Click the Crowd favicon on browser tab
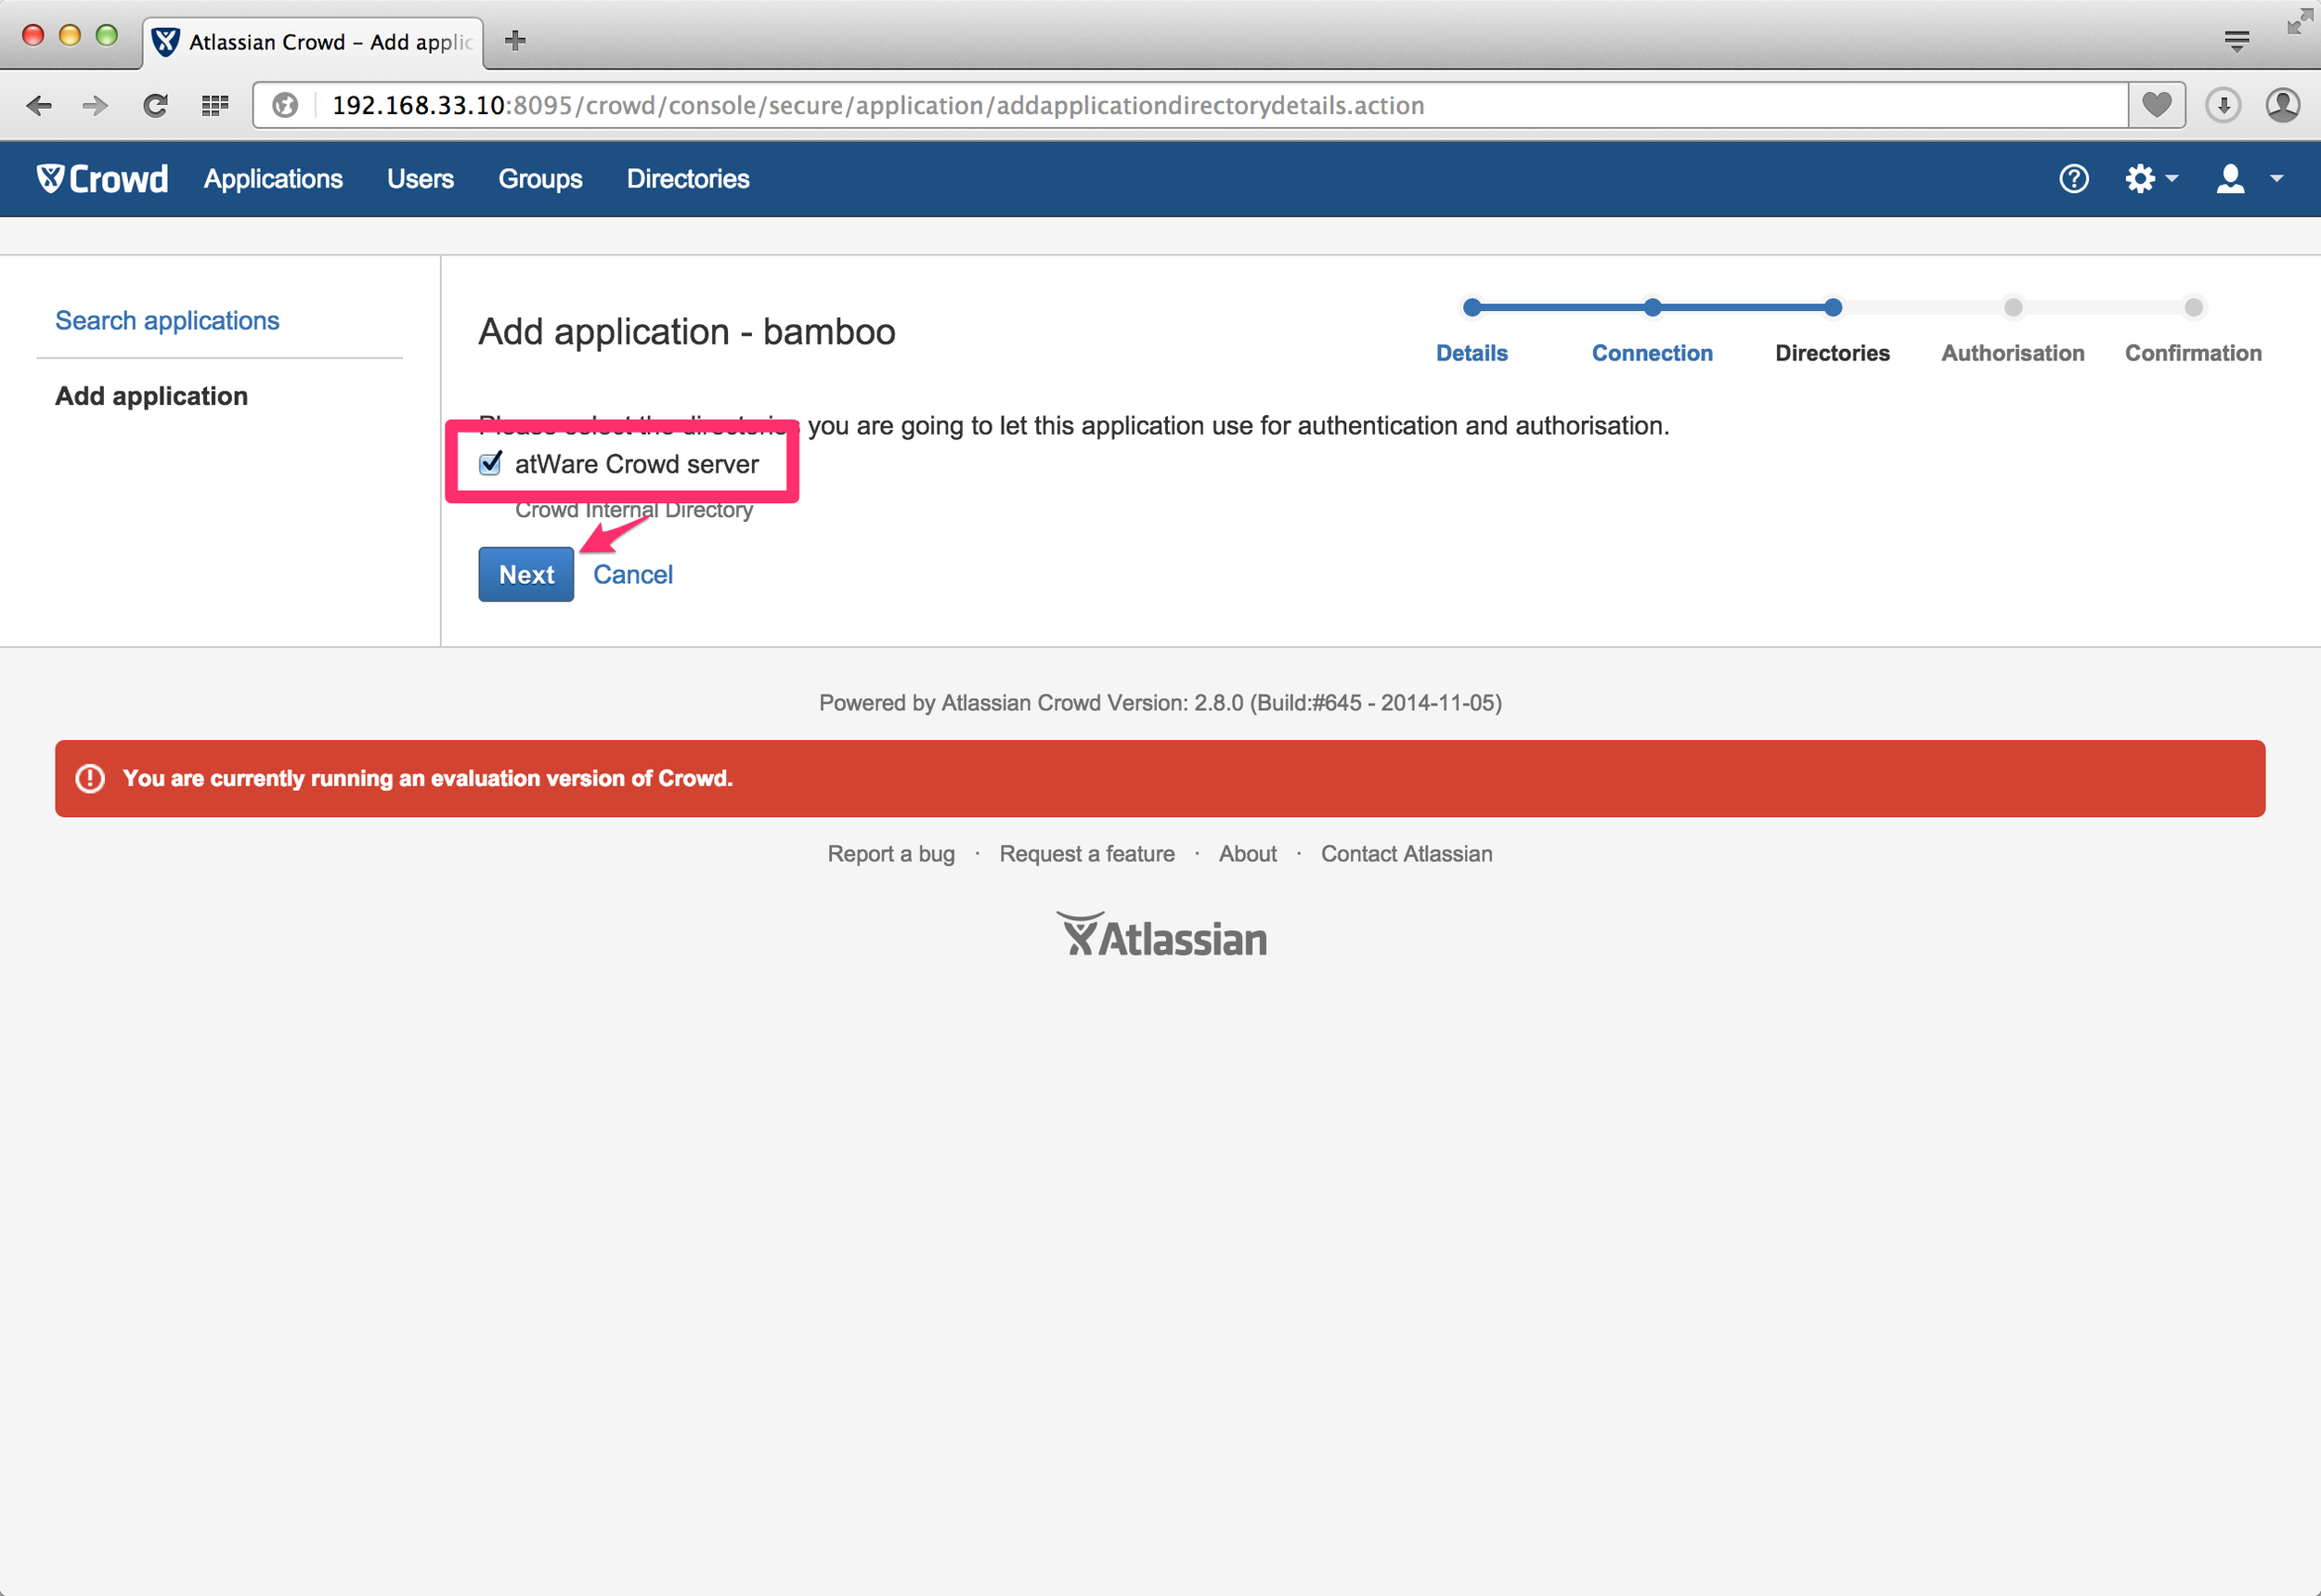 (166, 41)
